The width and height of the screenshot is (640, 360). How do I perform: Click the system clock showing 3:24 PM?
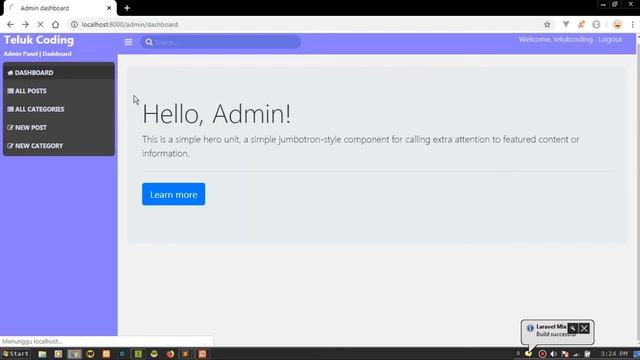click(x=614, y=354)
